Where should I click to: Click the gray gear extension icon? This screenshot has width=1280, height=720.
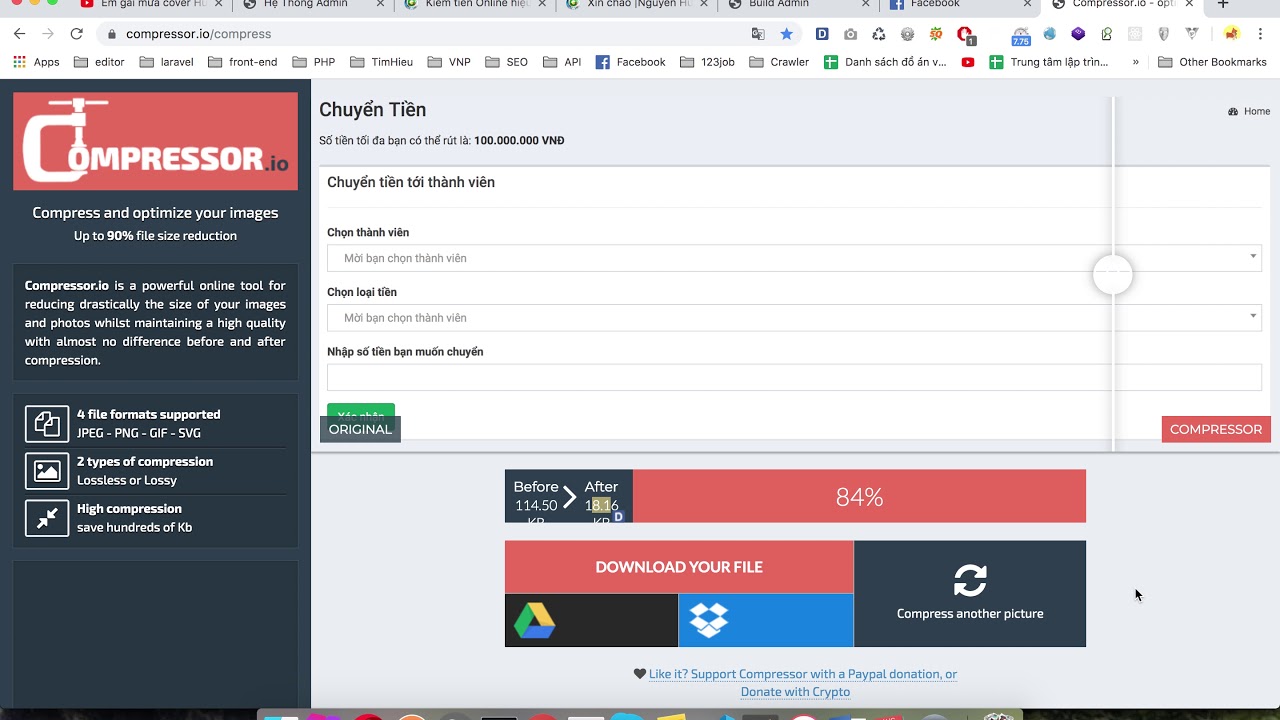click(x=907, y=34)
